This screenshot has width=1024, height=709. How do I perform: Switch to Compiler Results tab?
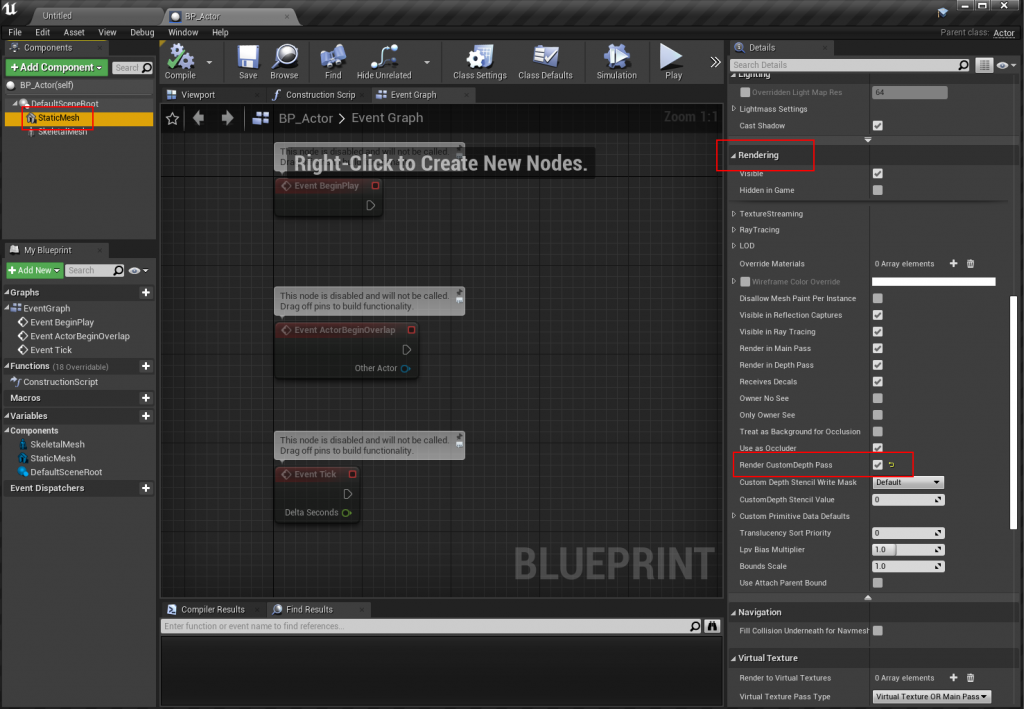tap(212, 609)
